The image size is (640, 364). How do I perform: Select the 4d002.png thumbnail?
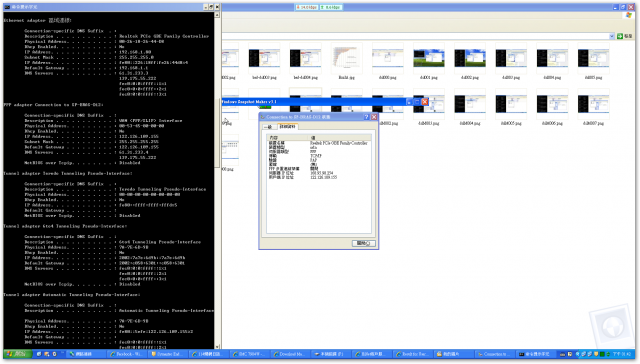click(470, 59)
